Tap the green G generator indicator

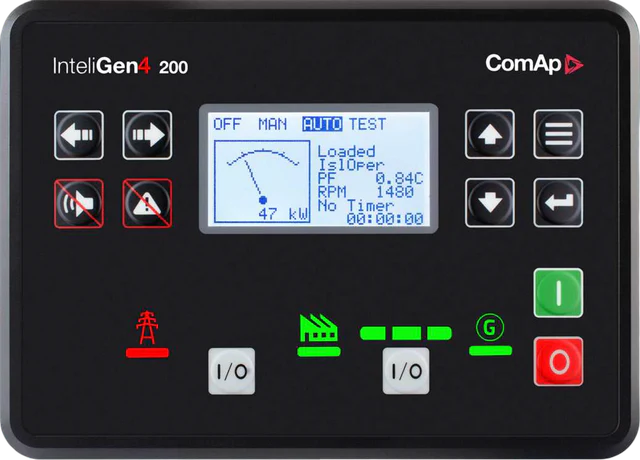490,327
